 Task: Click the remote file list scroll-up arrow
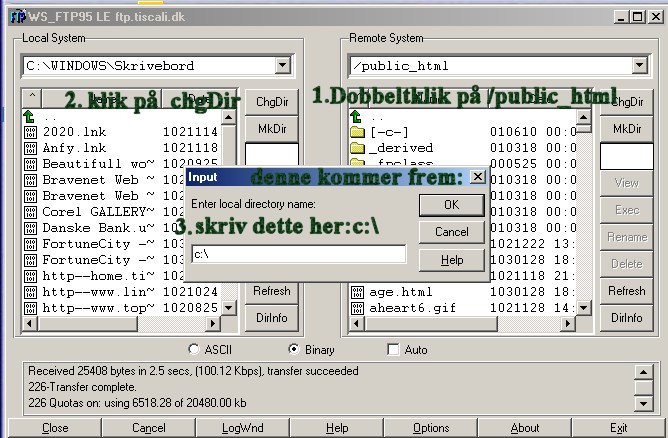coord(583,117)
